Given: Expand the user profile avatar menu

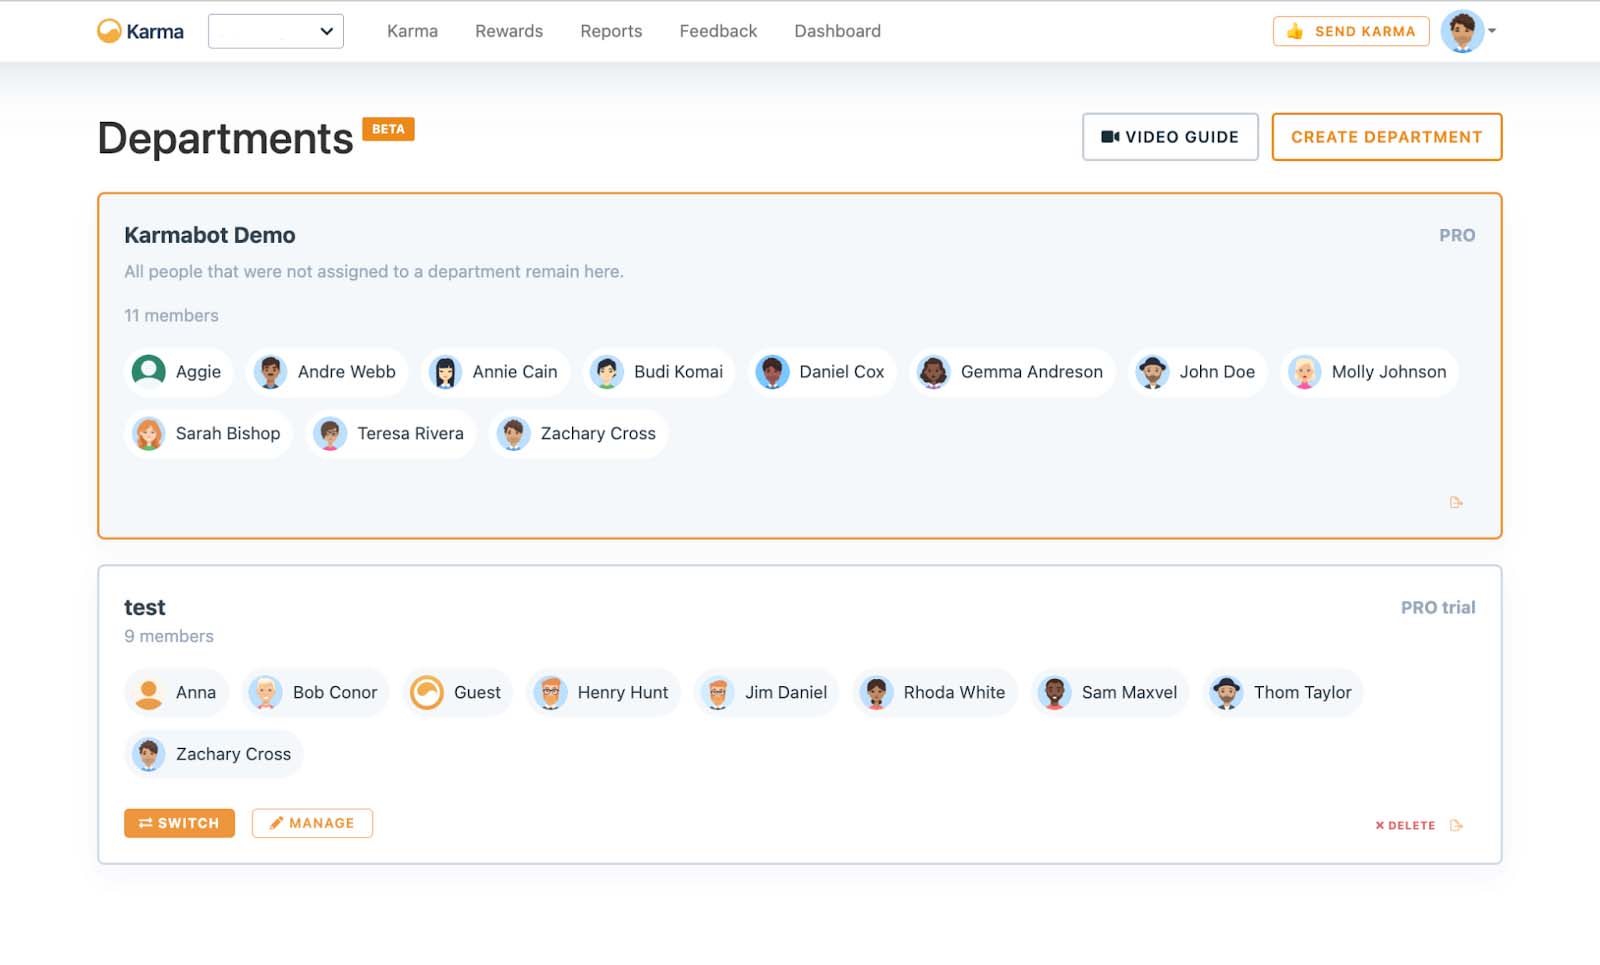Looking at the screenshot, I should [1467, 31].
